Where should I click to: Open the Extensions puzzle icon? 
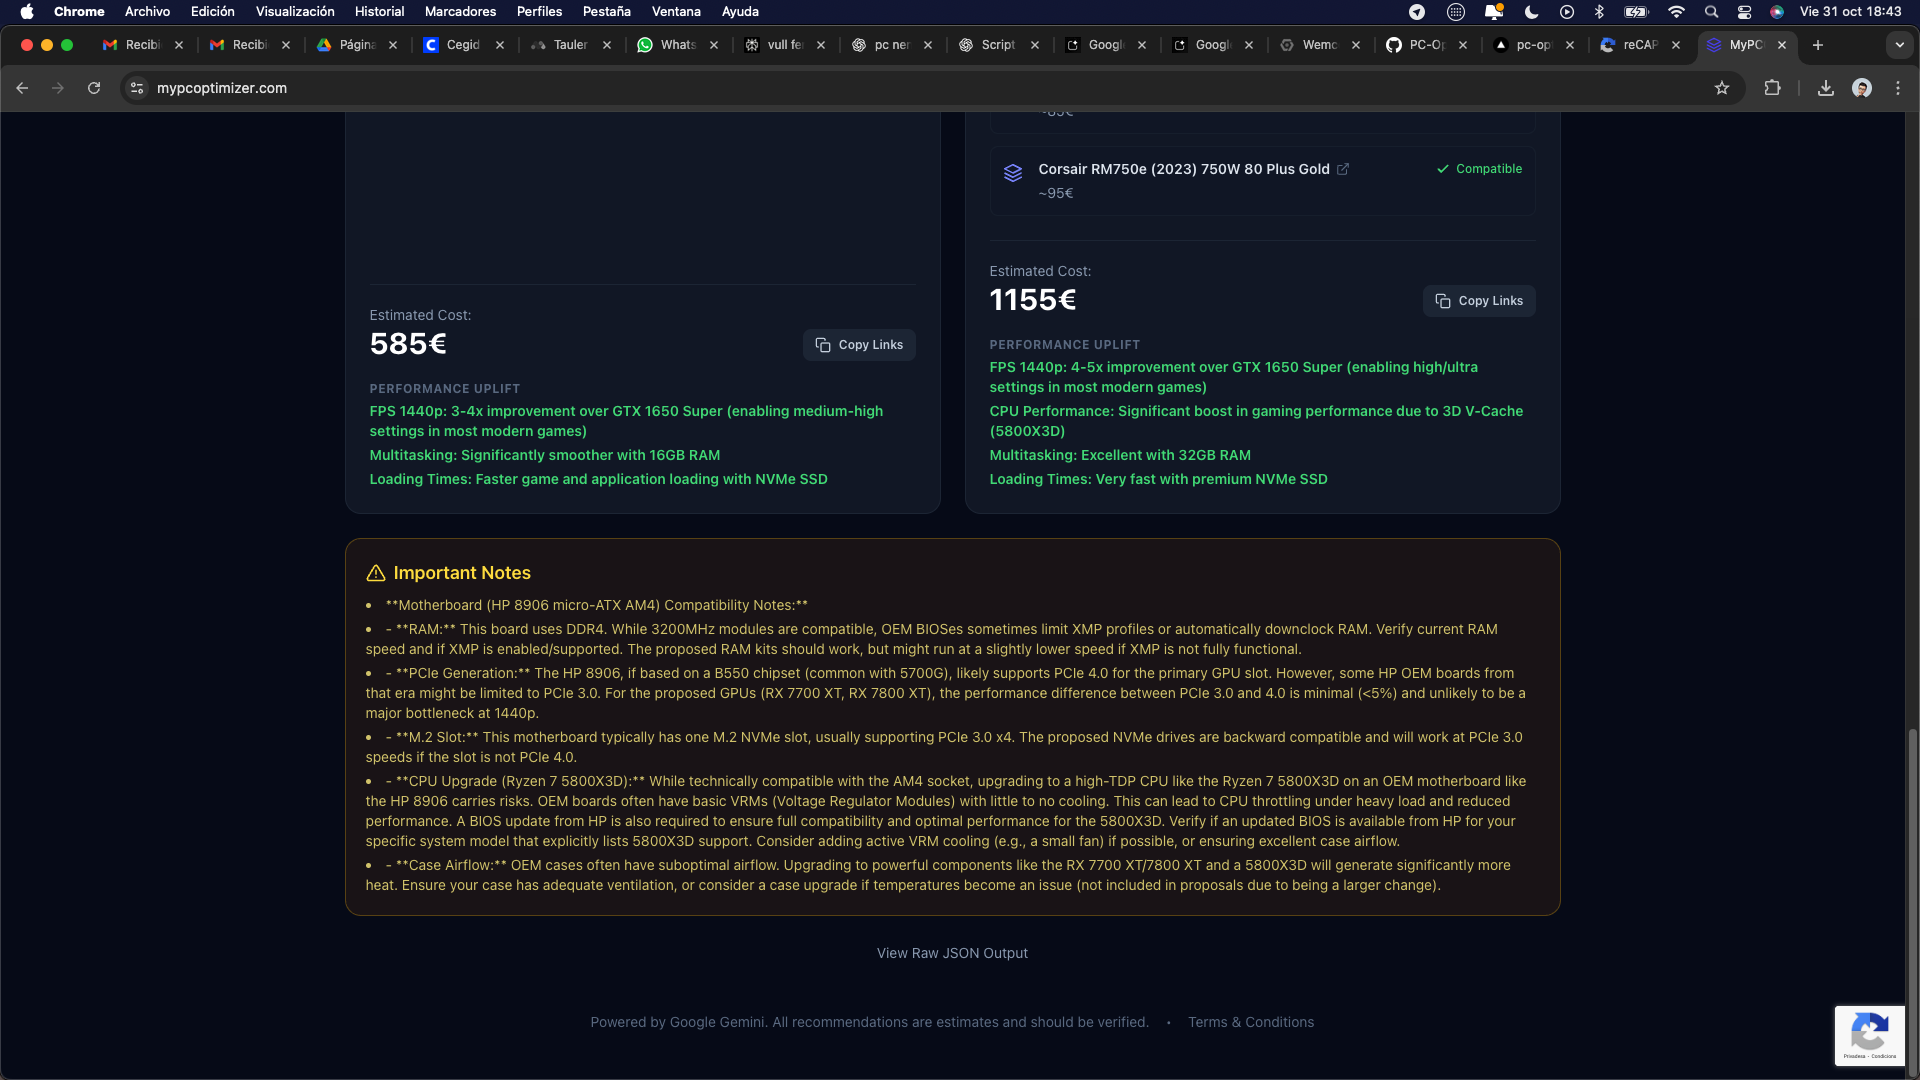coord(1772,88)
